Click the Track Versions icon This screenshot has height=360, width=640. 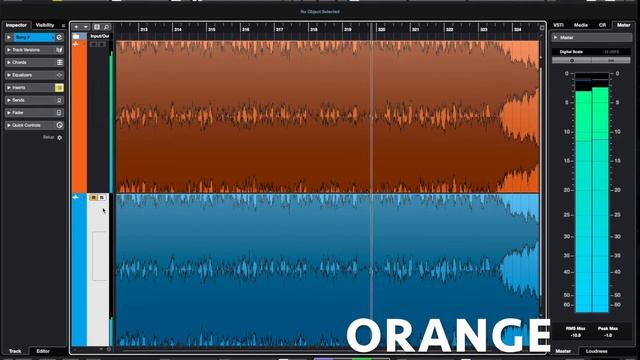(x=59, y=50)
